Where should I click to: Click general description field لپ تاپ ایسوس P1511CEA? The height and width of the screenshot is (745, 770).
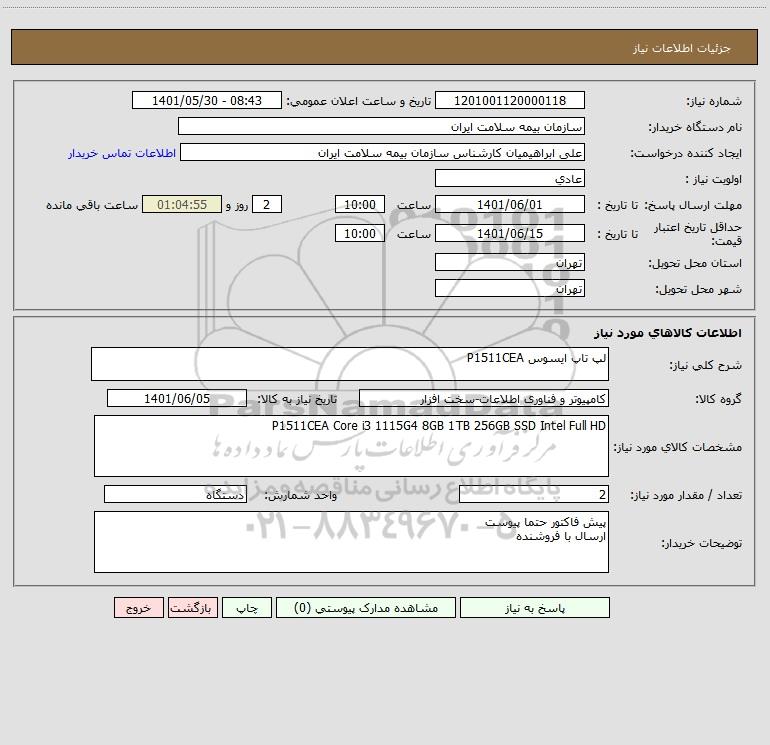(350, 364)
